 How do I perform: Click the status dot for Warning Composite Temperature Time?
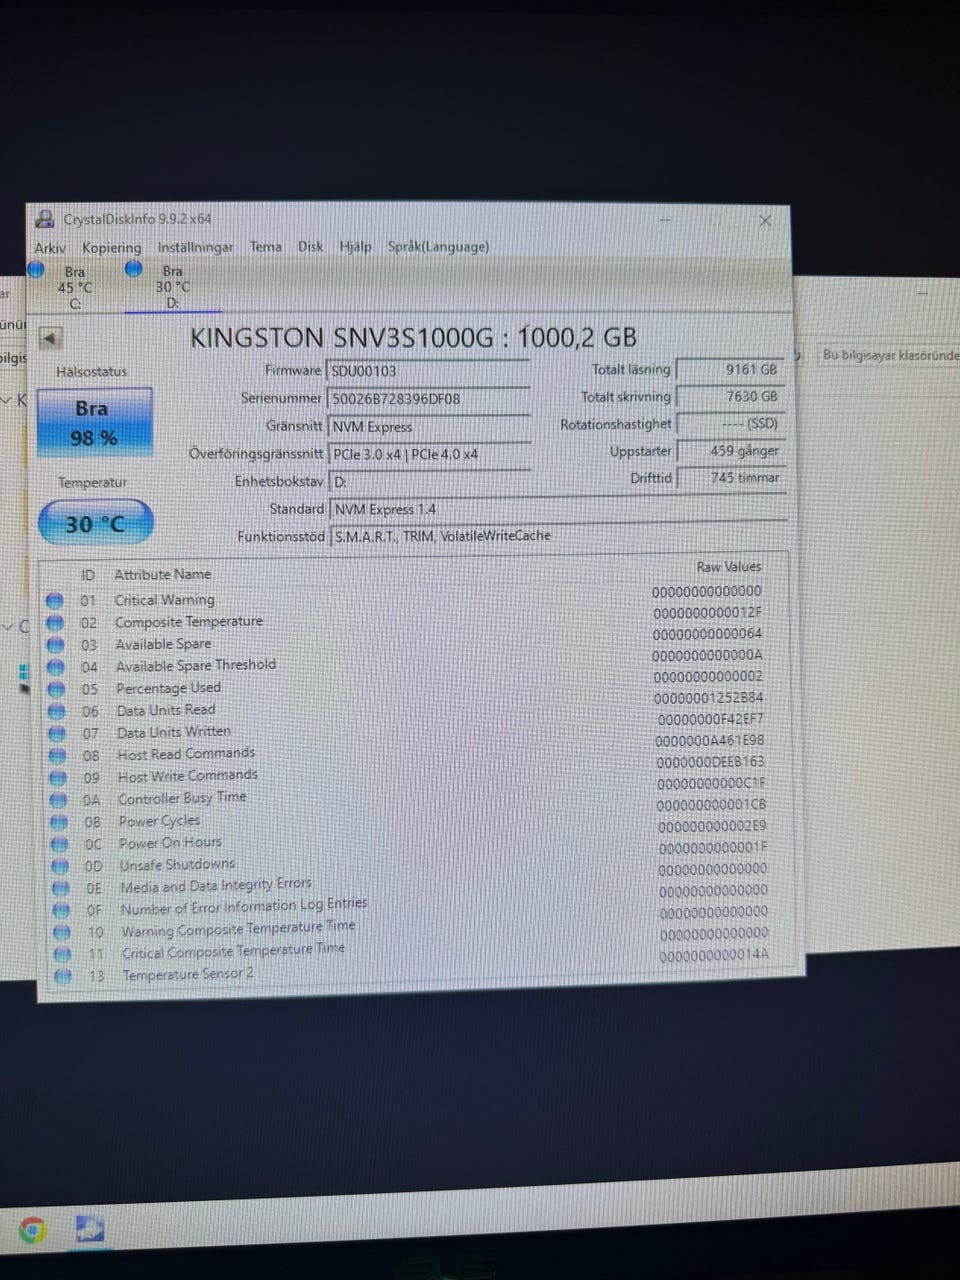(62, 932)
